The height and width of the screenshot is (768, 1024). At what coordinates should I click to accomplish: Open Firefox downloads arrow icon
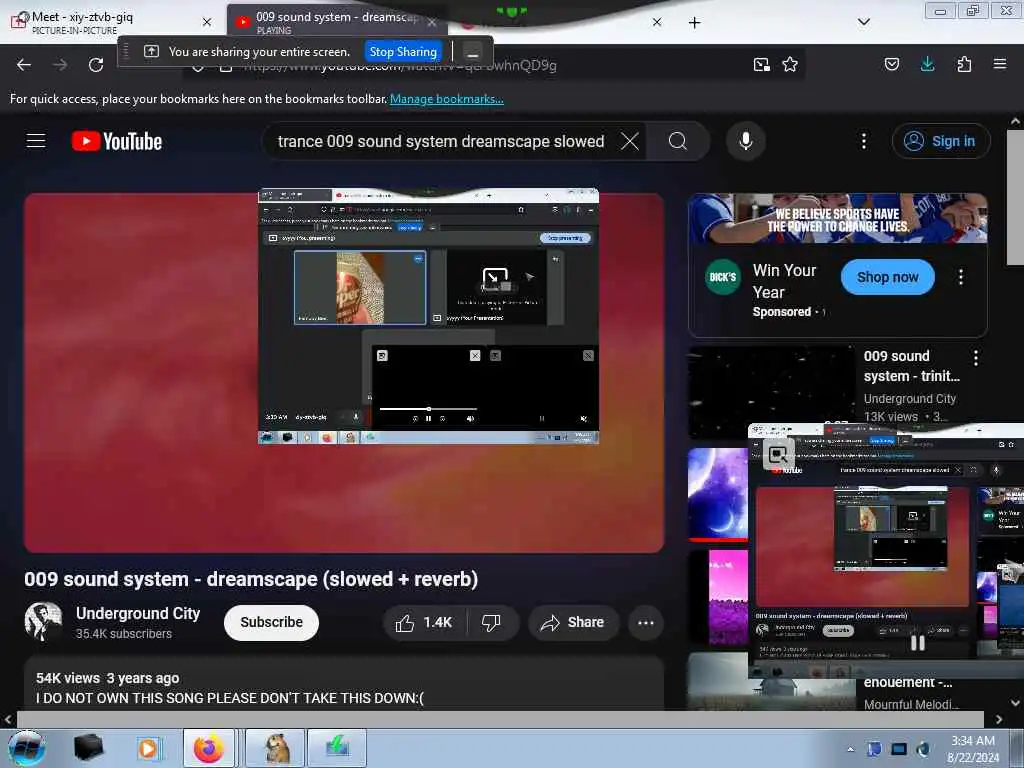927,64
